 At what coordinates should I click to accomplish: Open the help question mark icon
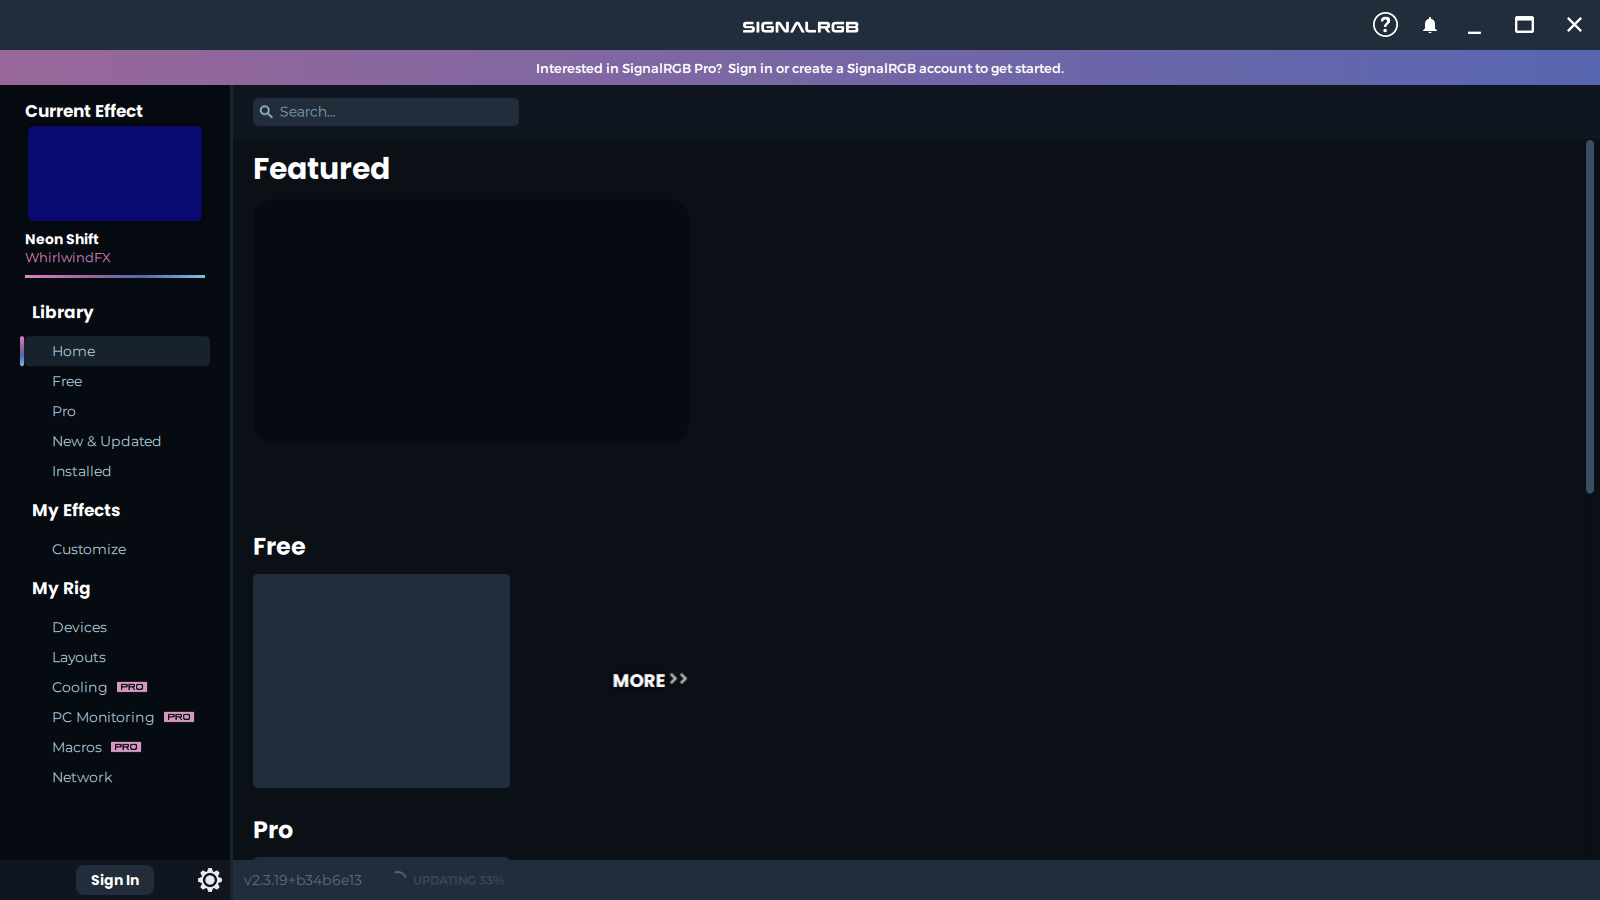coord(1385,25)
